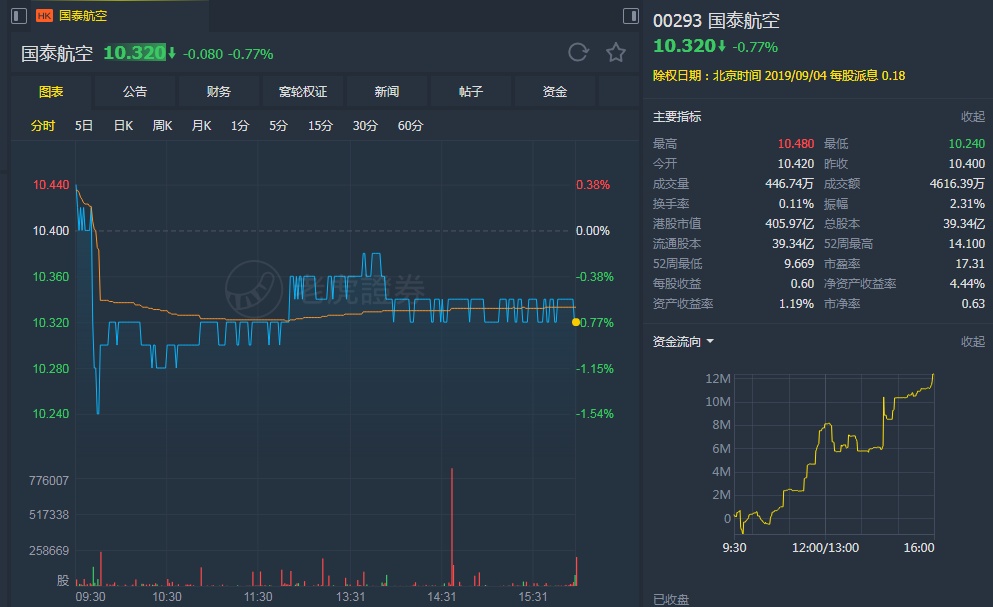Switch to the 财务 financials tab

[x=219, y=92]
